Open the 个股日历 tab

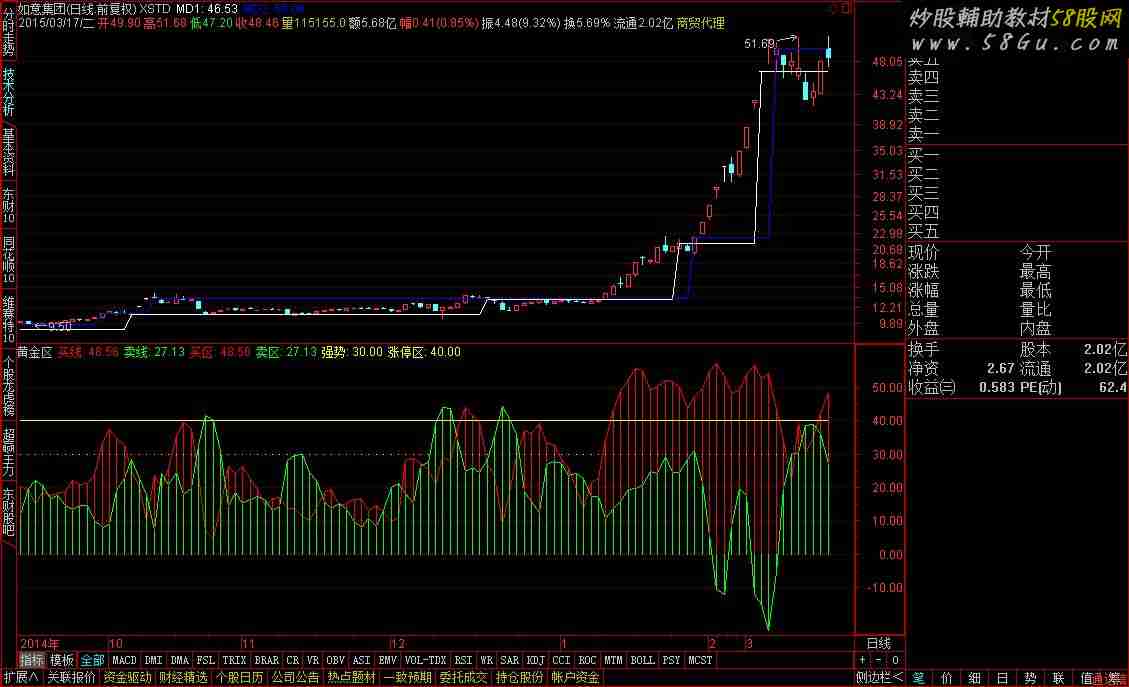click(x=240, y=677)
